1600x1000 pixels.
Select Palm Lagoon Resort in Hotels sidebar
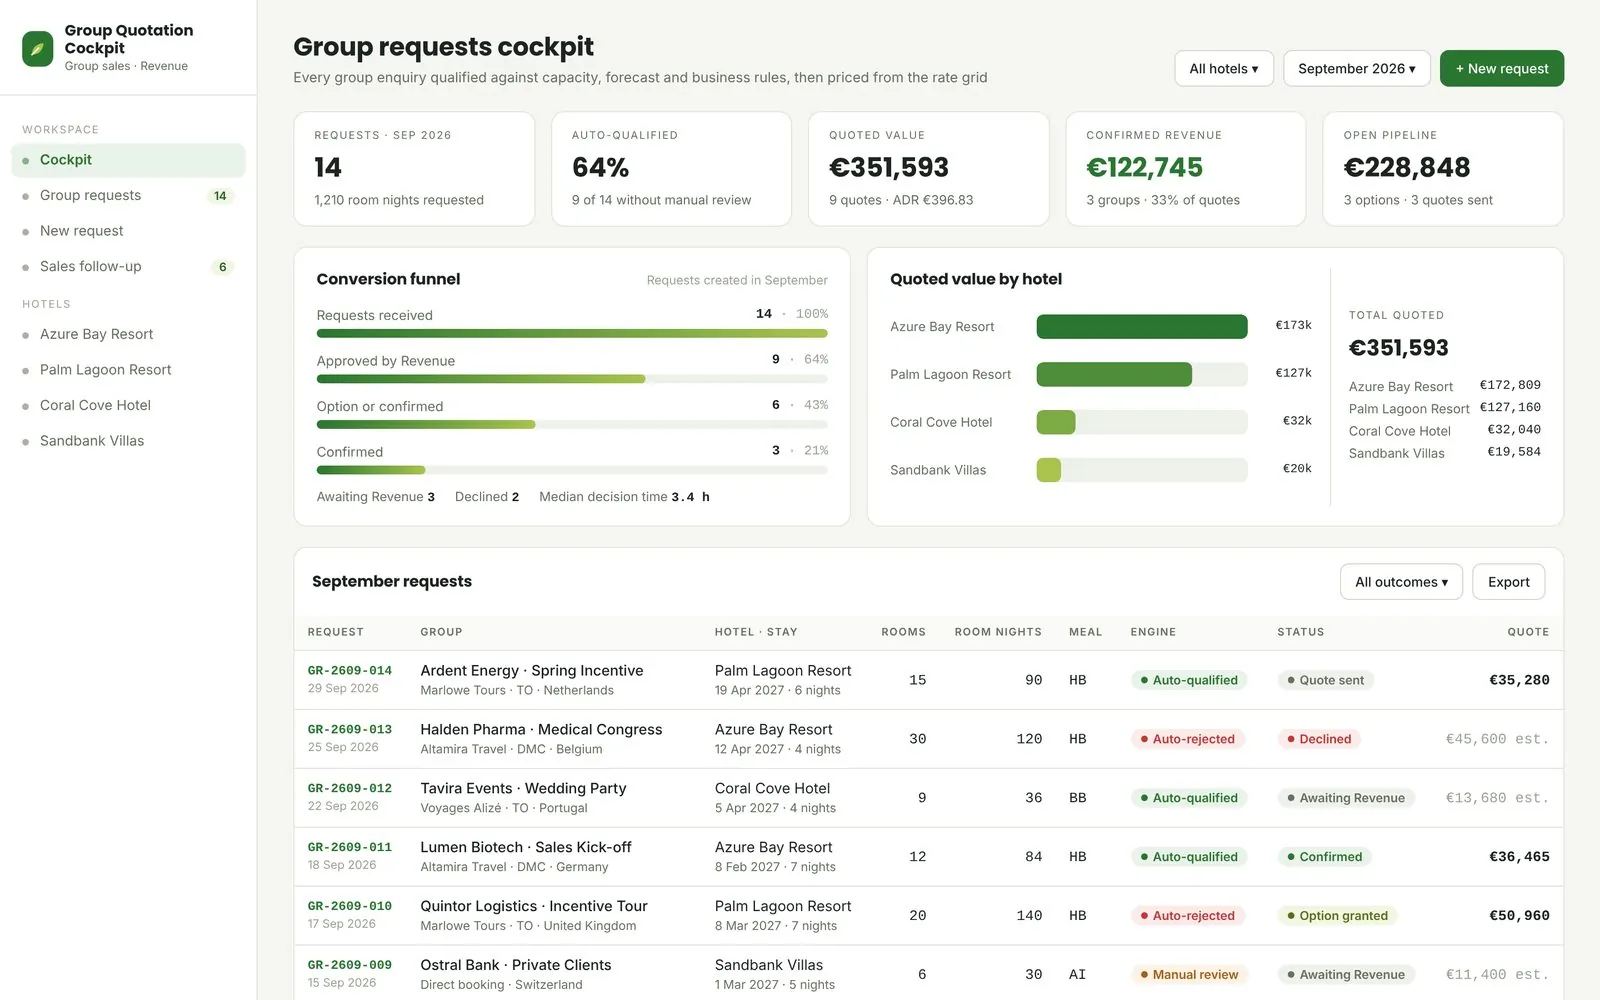click(128, 370)
